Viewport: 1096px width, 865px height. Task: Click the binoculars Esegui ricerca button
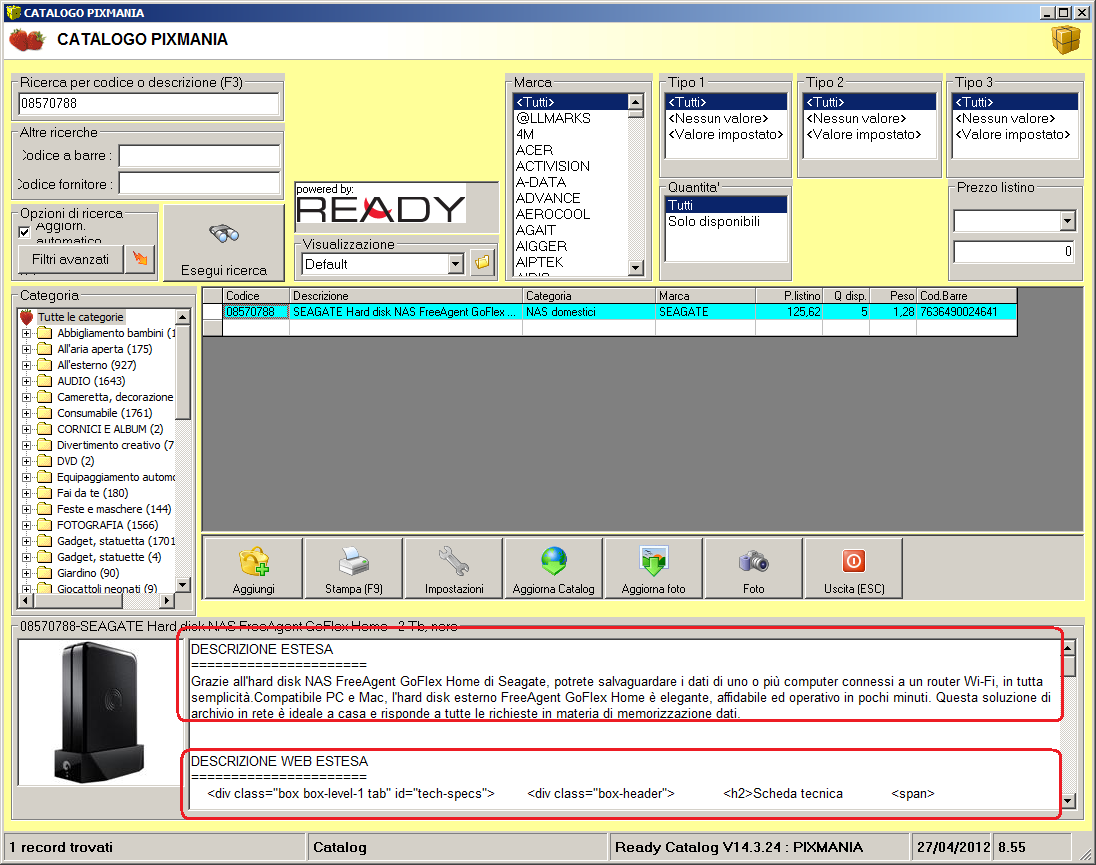(224, 243)
